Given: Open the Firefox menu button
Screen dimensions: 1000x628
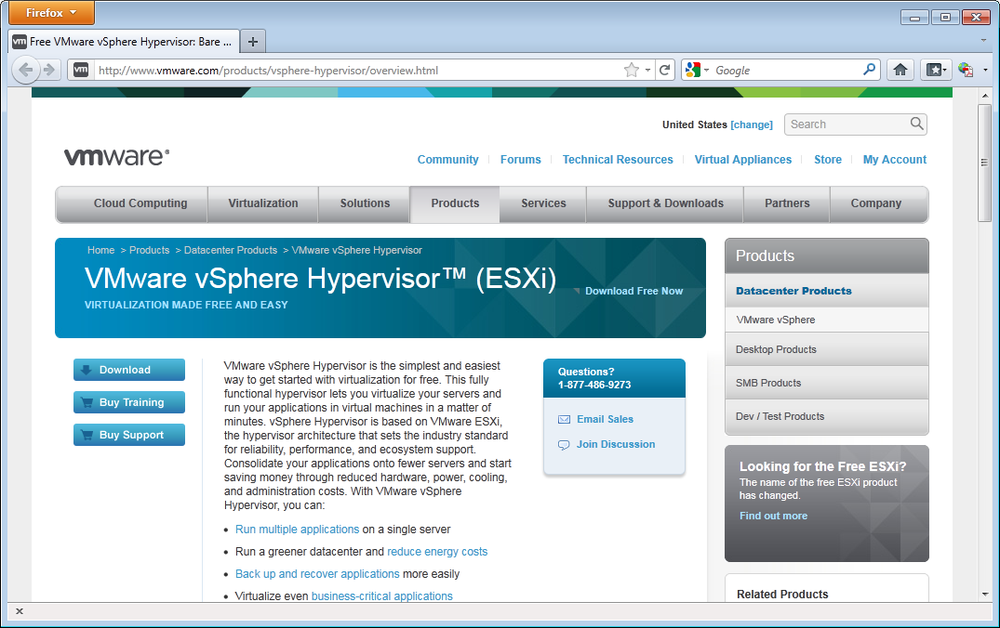Looking at the screenshot, I should pyautogui.click(x=50, y=12).
